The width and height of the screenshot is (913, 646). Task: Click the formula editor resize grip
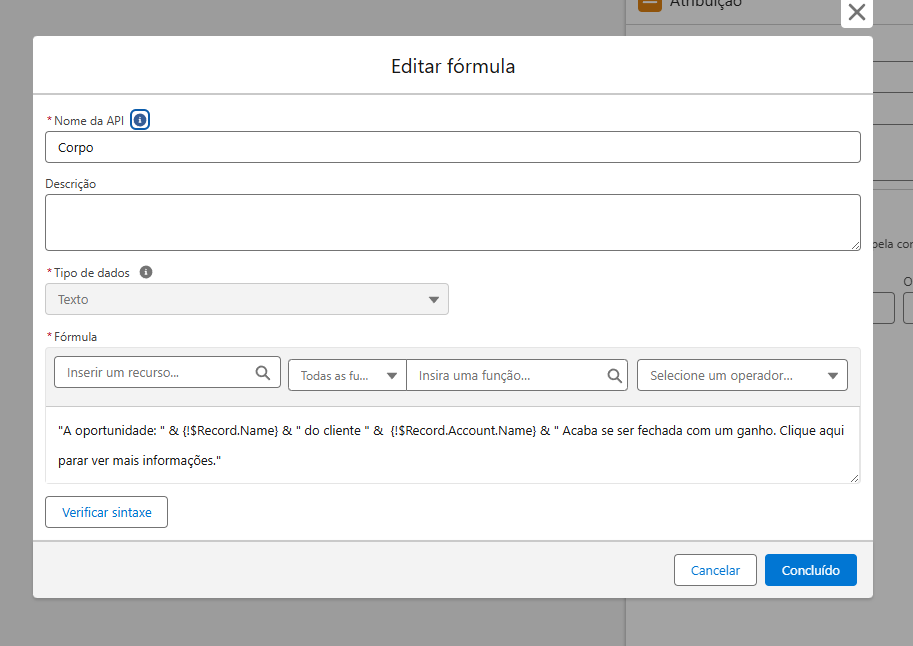pos(855,478)
